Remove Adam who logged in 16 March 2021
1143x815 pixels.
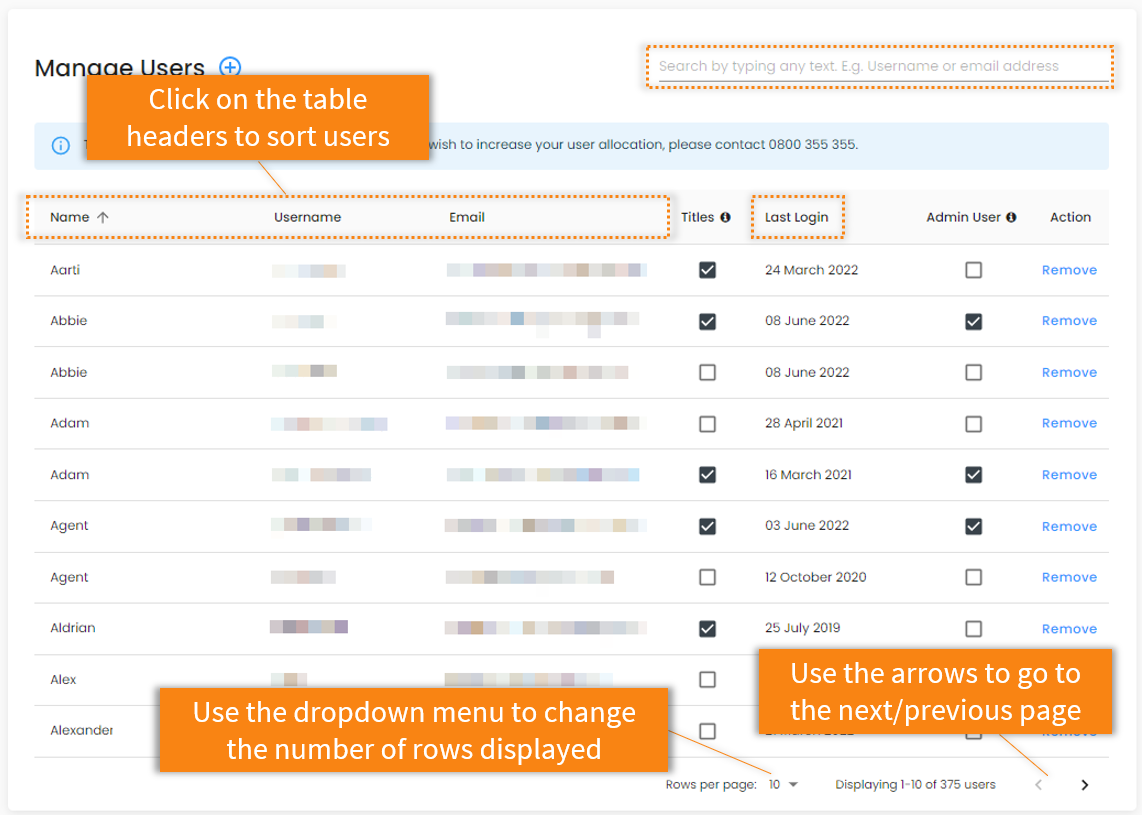1069,475
